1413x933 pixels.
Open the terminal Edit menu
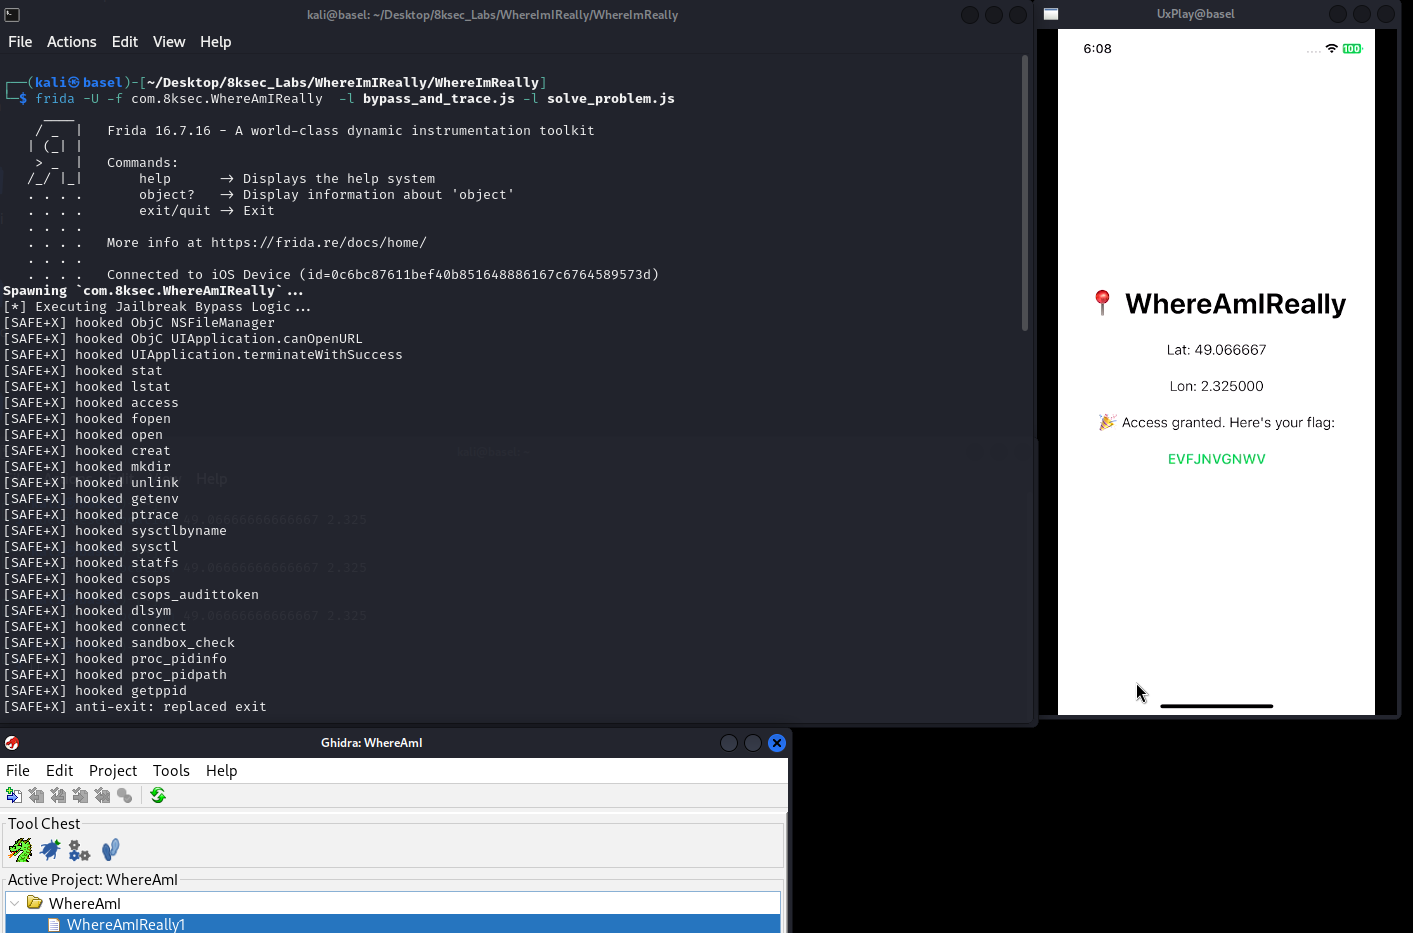click(125, 42)
